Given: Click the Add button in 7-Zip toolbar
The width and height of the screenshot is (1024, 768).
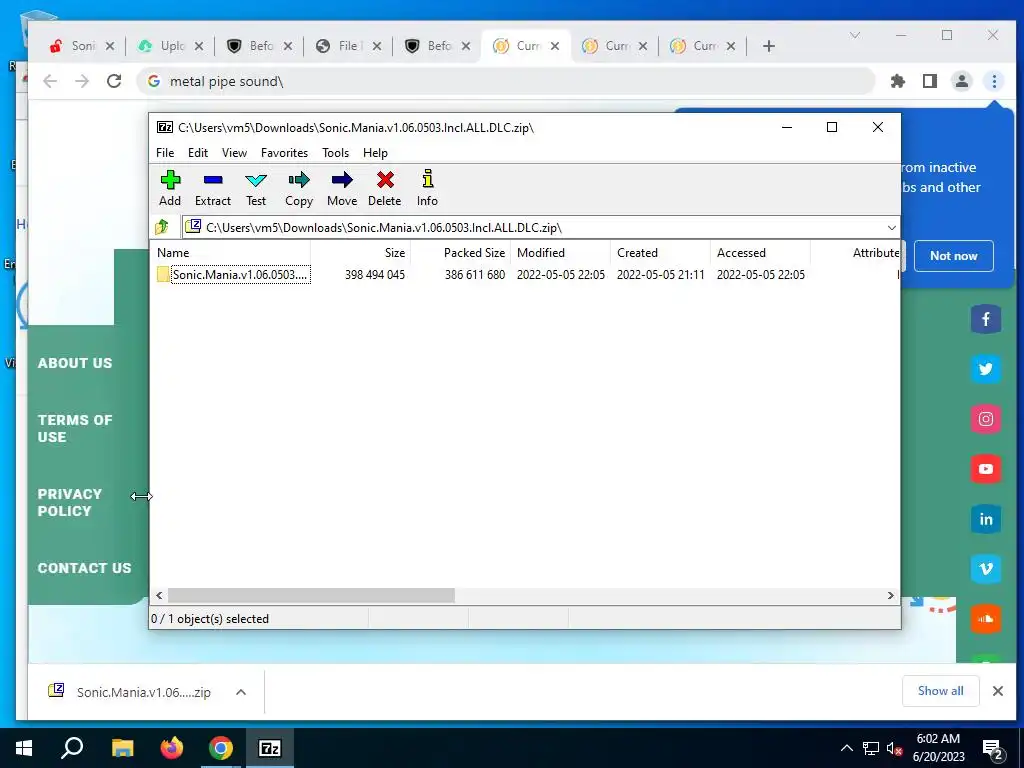Looking at the screenshot, I should coord(170,189).
